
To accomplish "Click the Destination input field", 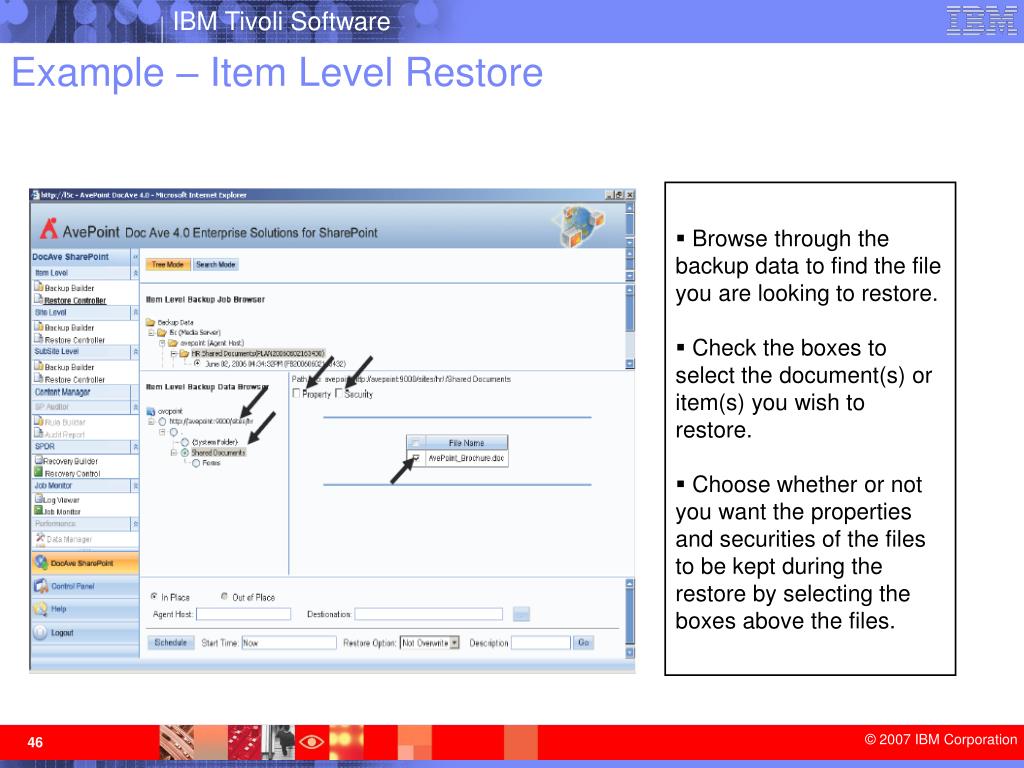I will tap(429, 614).
